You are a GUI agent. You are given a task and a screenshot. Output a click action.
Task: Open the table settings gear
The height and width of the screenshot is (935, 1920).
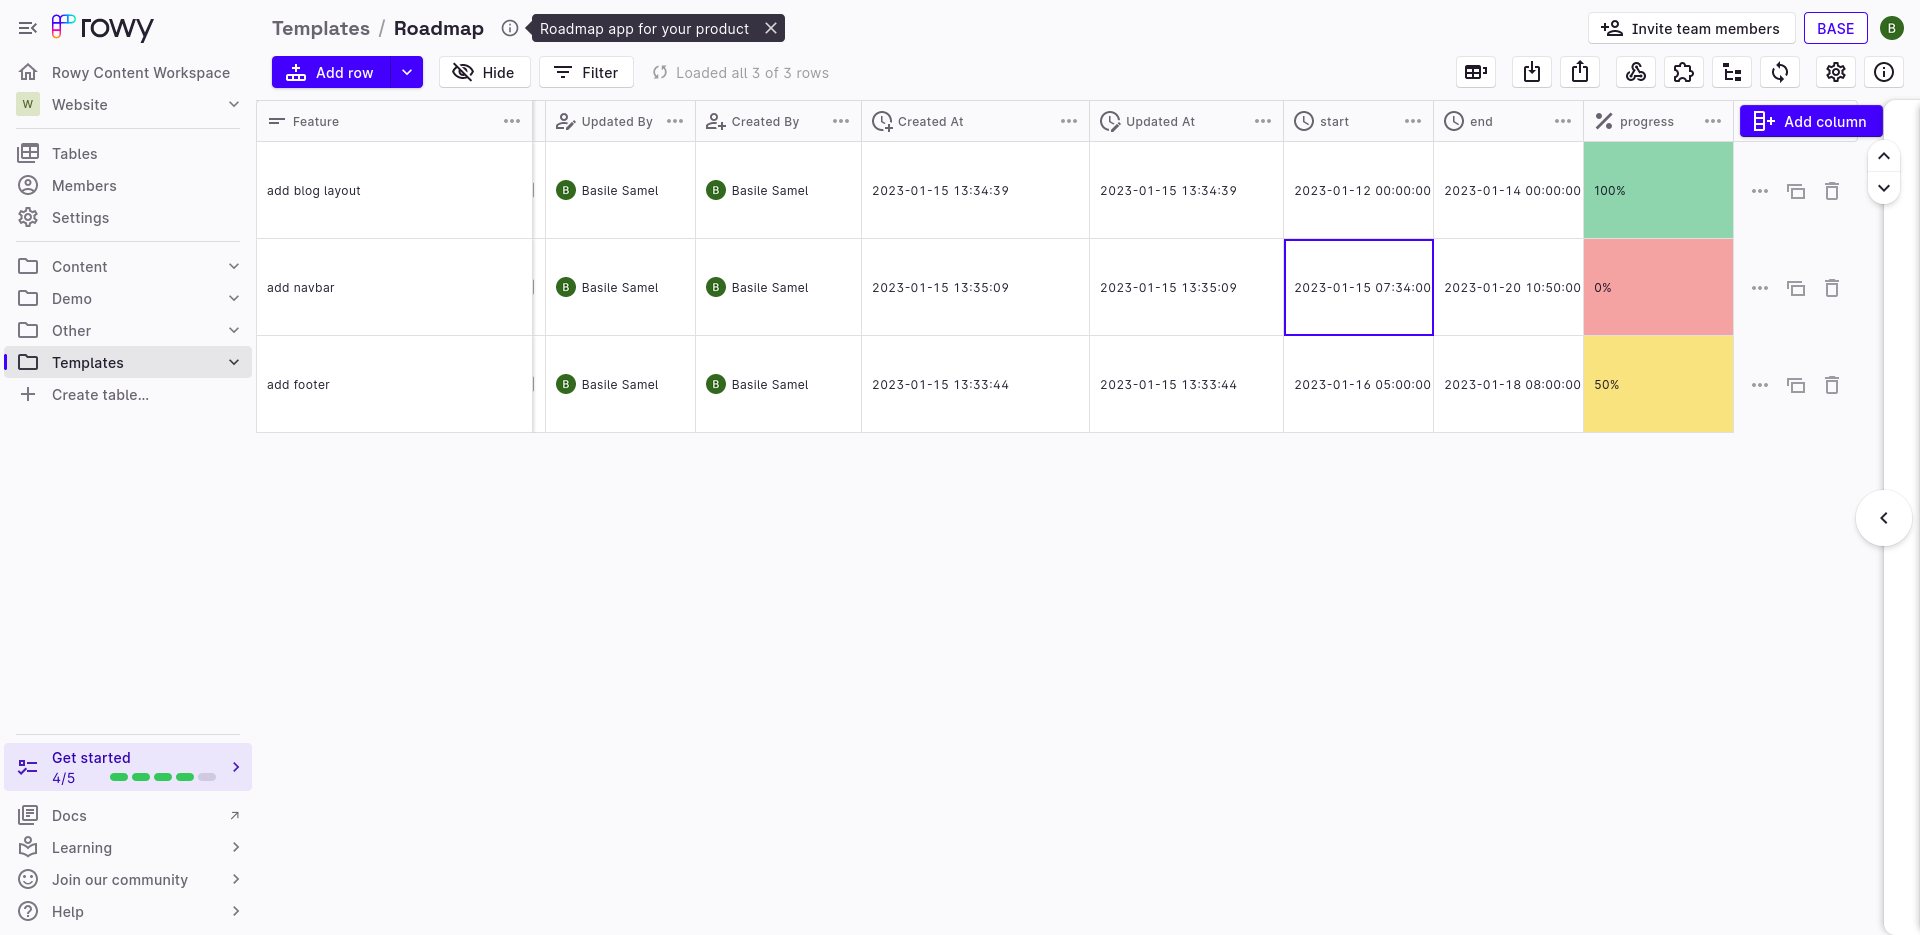coord(1835,72)
